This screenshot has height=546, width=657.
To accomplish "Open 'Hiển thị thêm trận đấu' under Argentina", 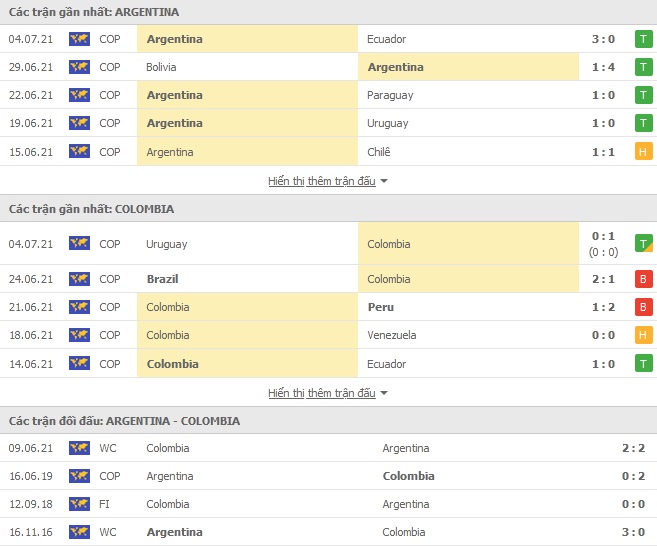I will (x=322, y=181).
